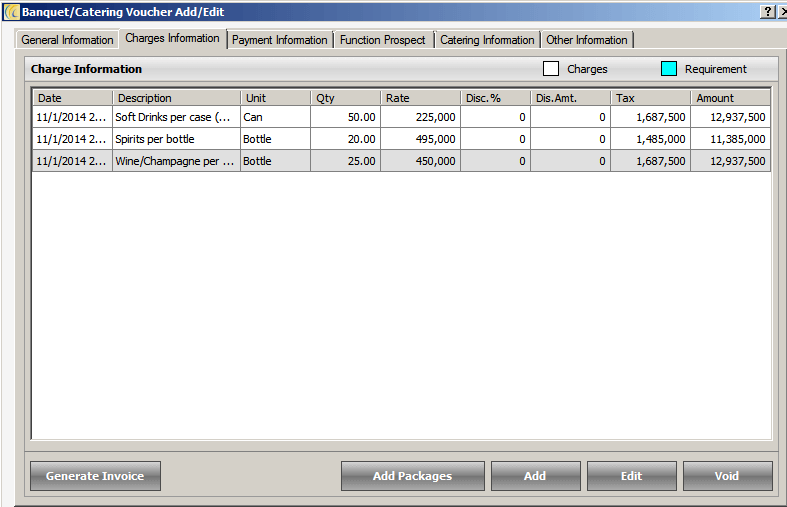The image size is (787, 507).
Task: Click the application icon in title bar
Action: point(11,12)
